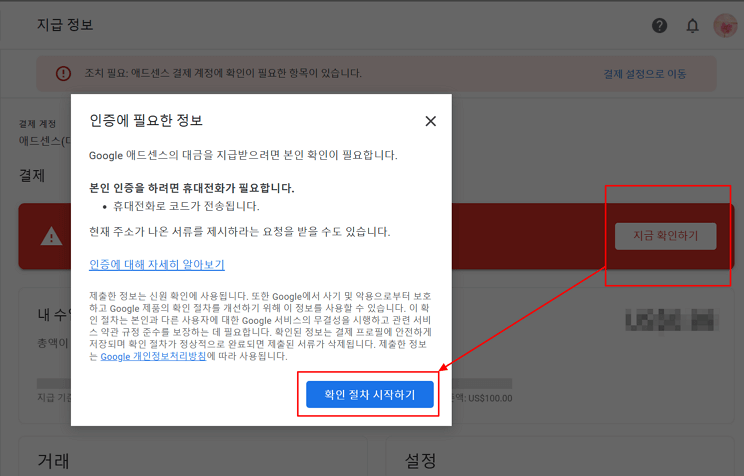Click the 휴대전화로 코드가 전송됩니다 bullet text

186,206
